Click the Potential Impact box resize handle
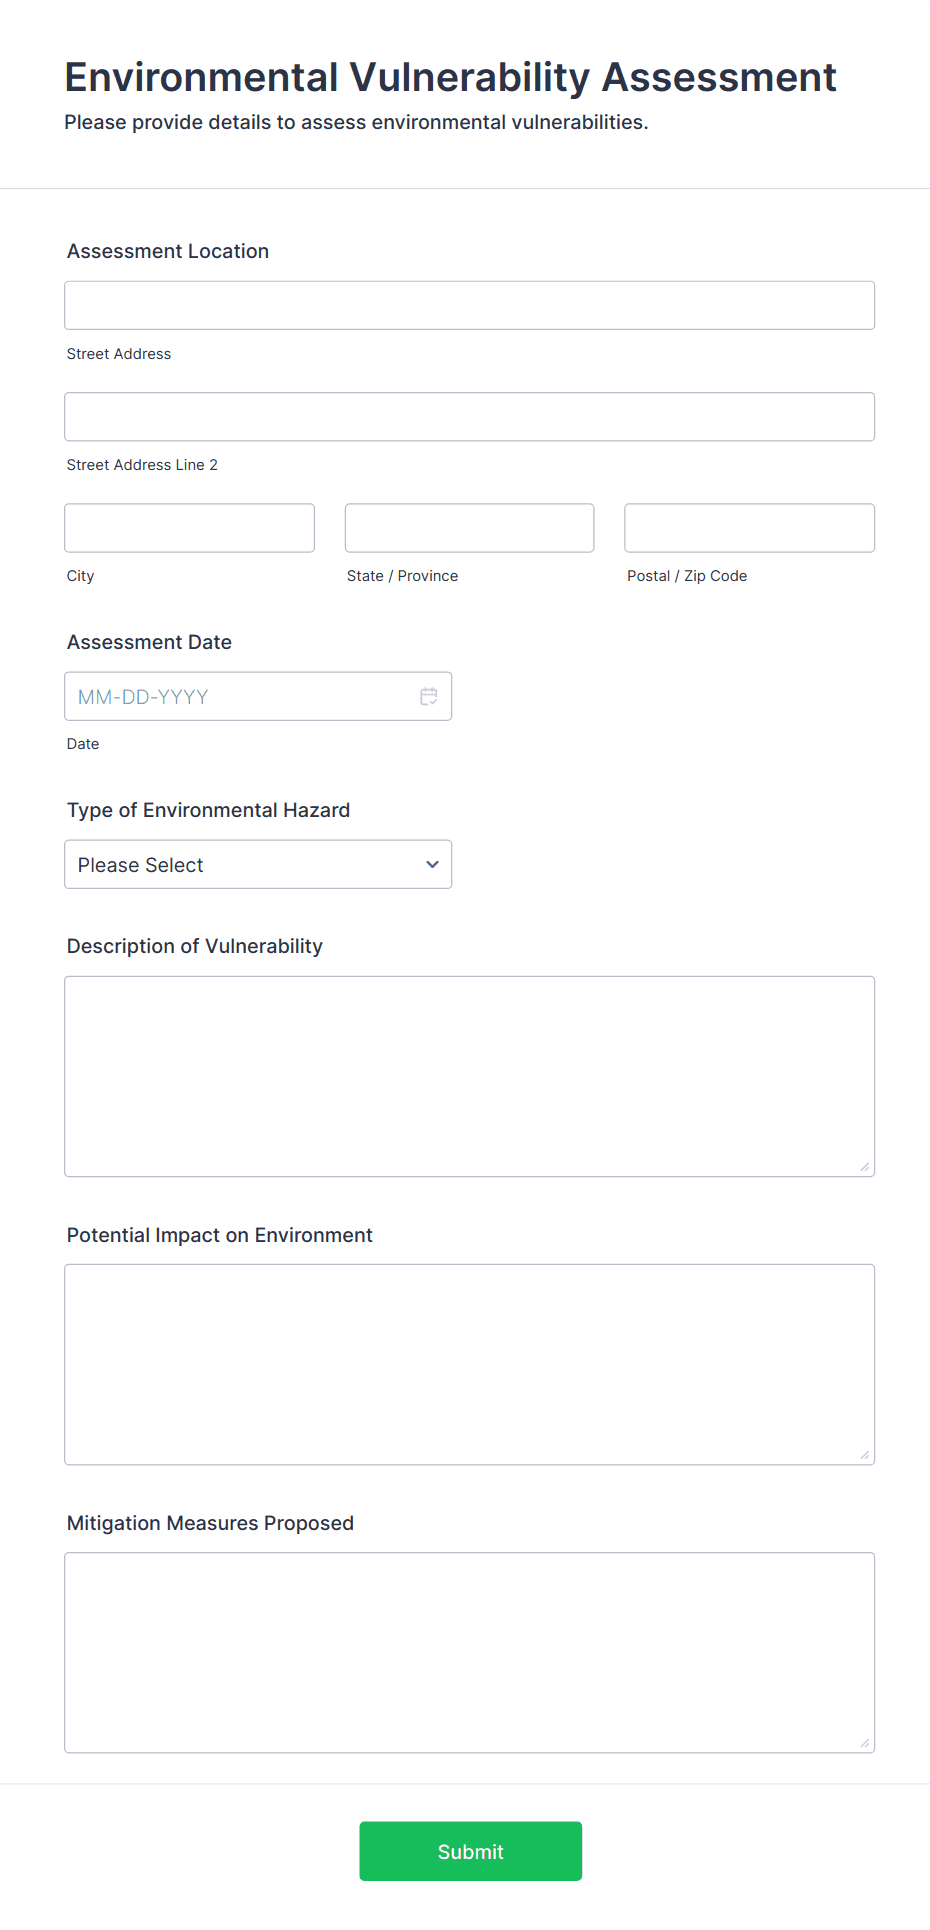The image size is (930, 1930). pos(864,1454)
